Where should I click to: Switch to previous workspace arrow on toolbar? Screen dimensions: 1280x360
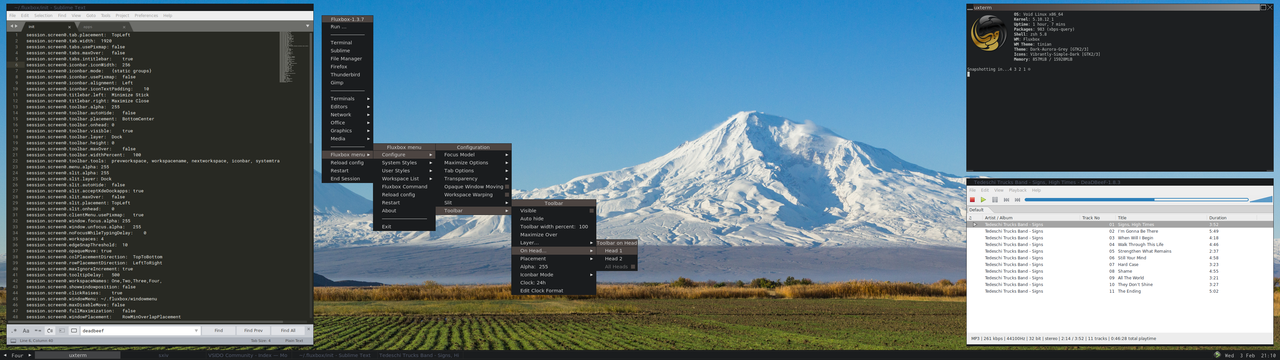coord(5,355)
